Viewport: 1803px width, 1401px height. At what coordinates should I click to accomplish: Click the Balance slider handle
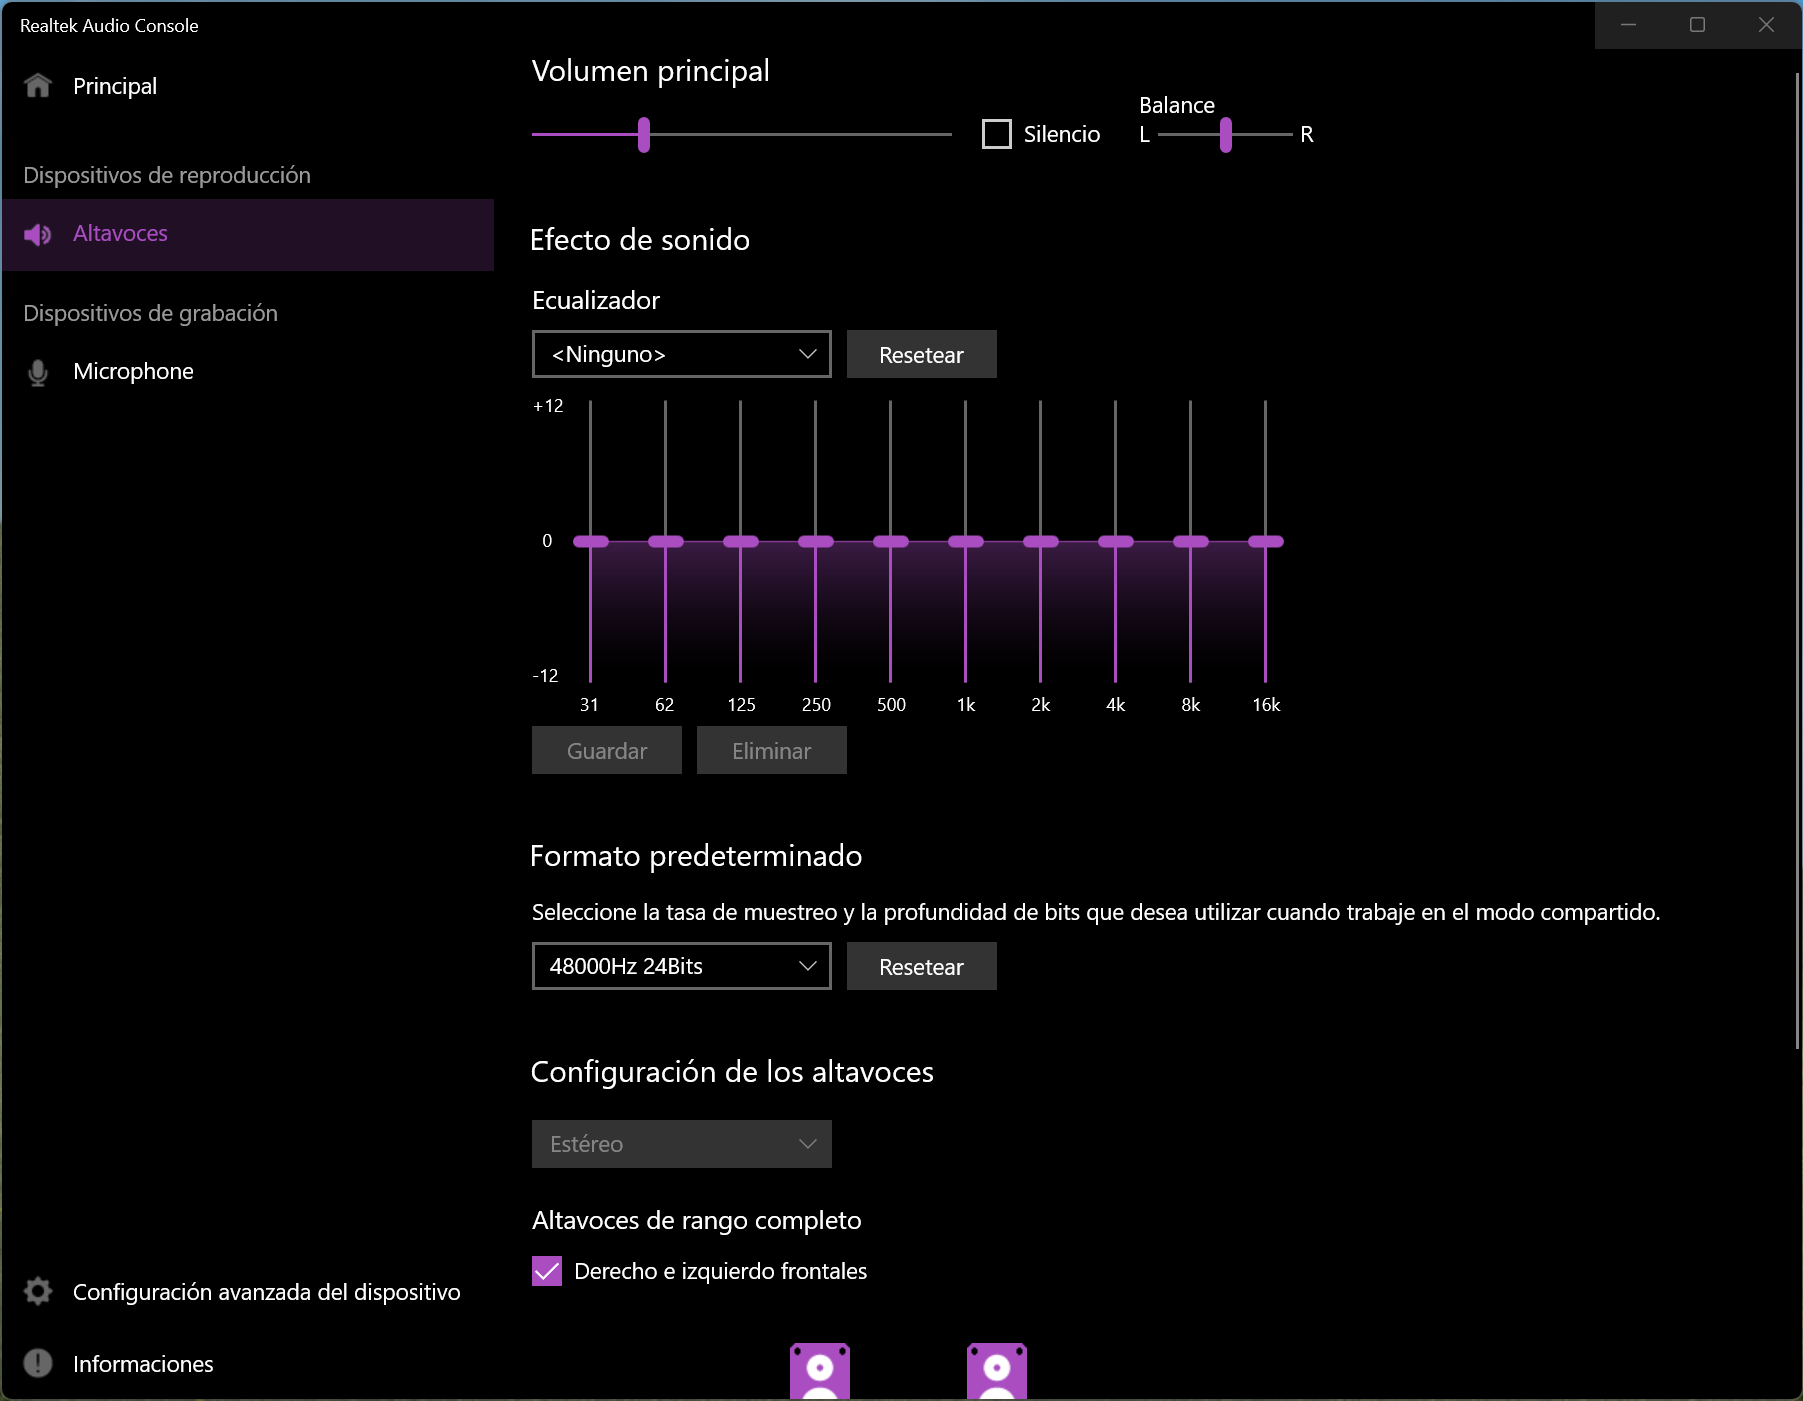tap(1225, 135)
